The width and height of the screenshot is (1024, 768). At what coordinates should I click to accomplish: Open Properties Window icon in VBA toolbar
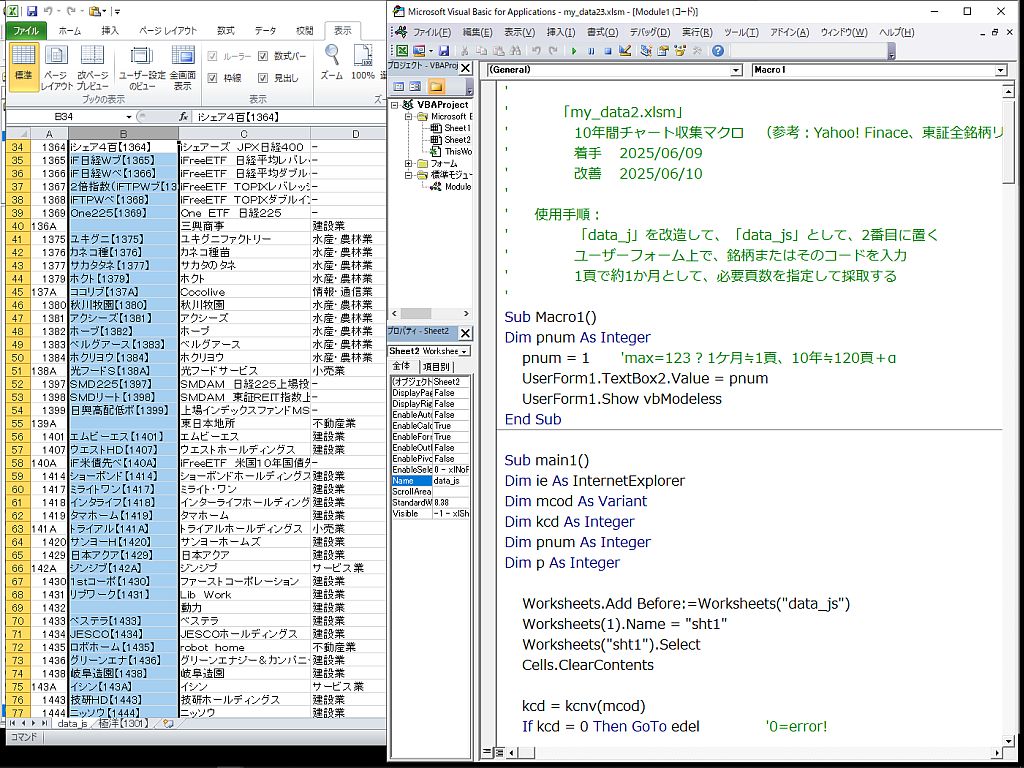click(663, 50)
